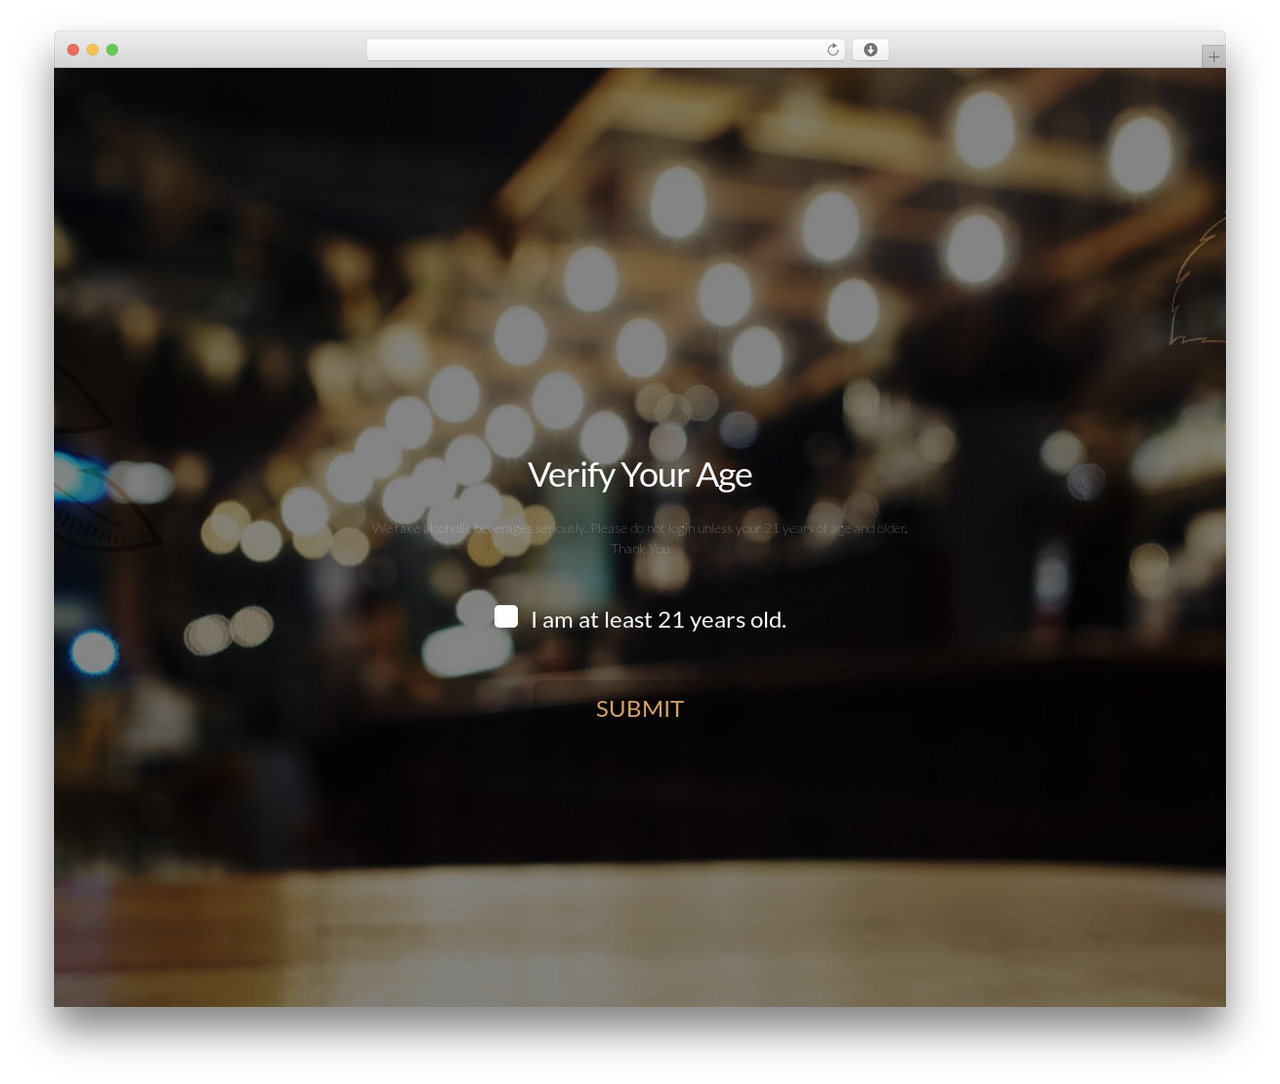Open a new tab with the plus button

pyautogui.click(x=1214, y=57)
